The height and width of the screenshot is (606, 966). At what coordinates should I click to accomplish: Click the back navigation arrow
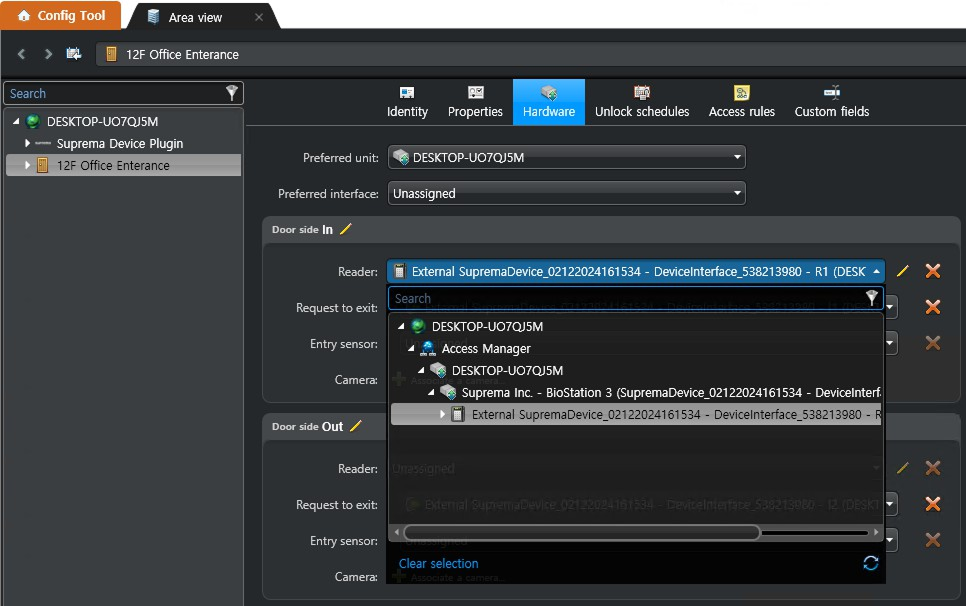(x=22, y=54)
